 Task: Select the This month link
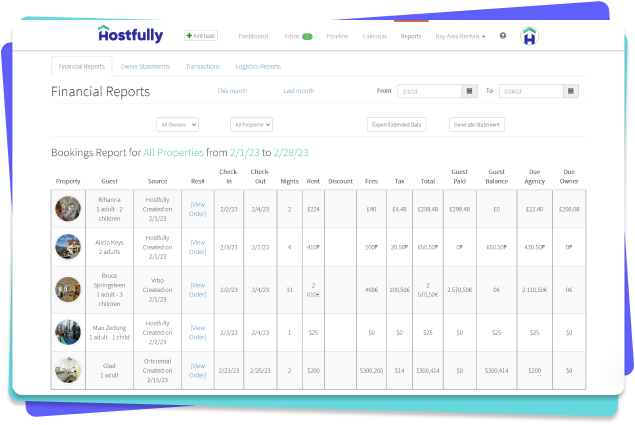click(232, 91)
